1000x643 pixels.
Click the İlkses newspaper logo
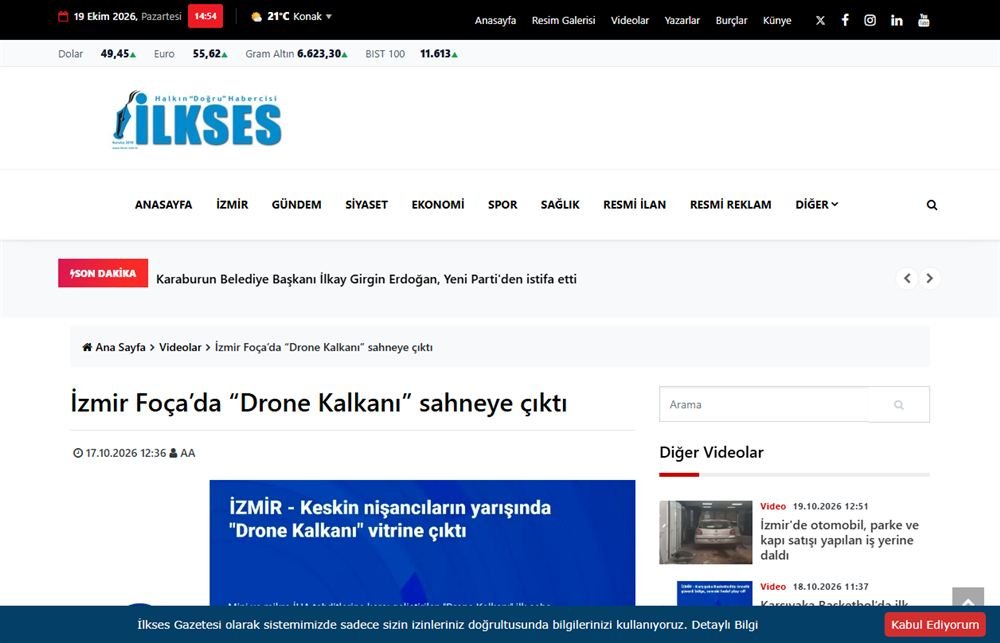coord(197,119)
